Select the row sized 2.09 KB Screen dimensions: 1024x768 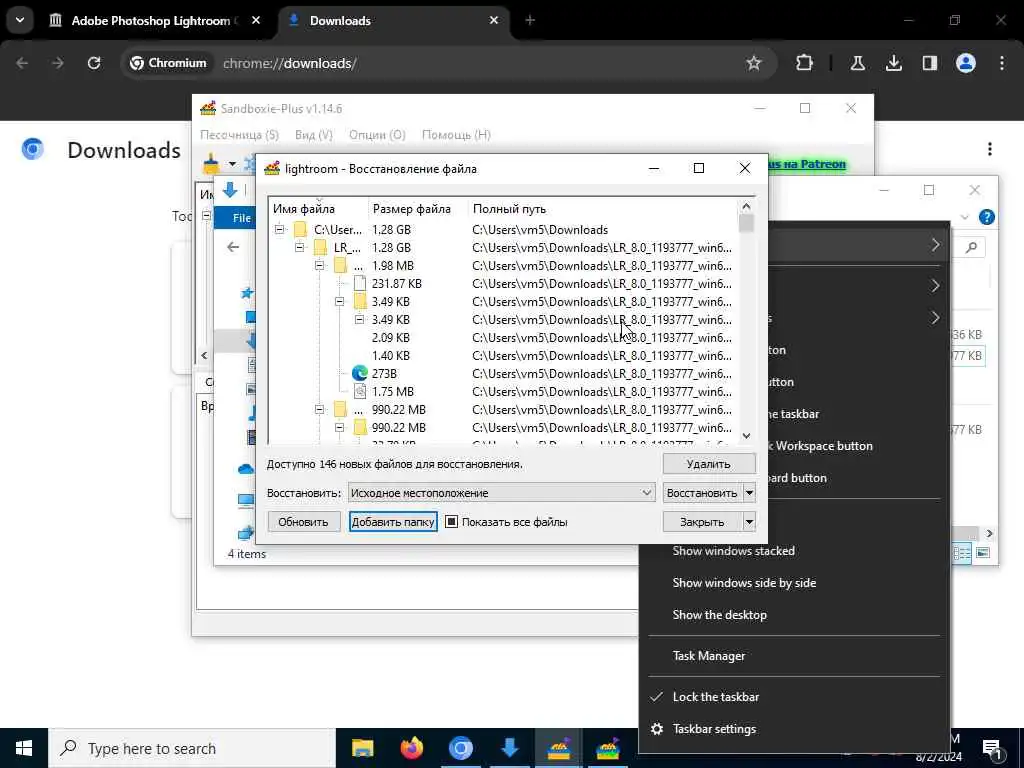tap(503, 338)
